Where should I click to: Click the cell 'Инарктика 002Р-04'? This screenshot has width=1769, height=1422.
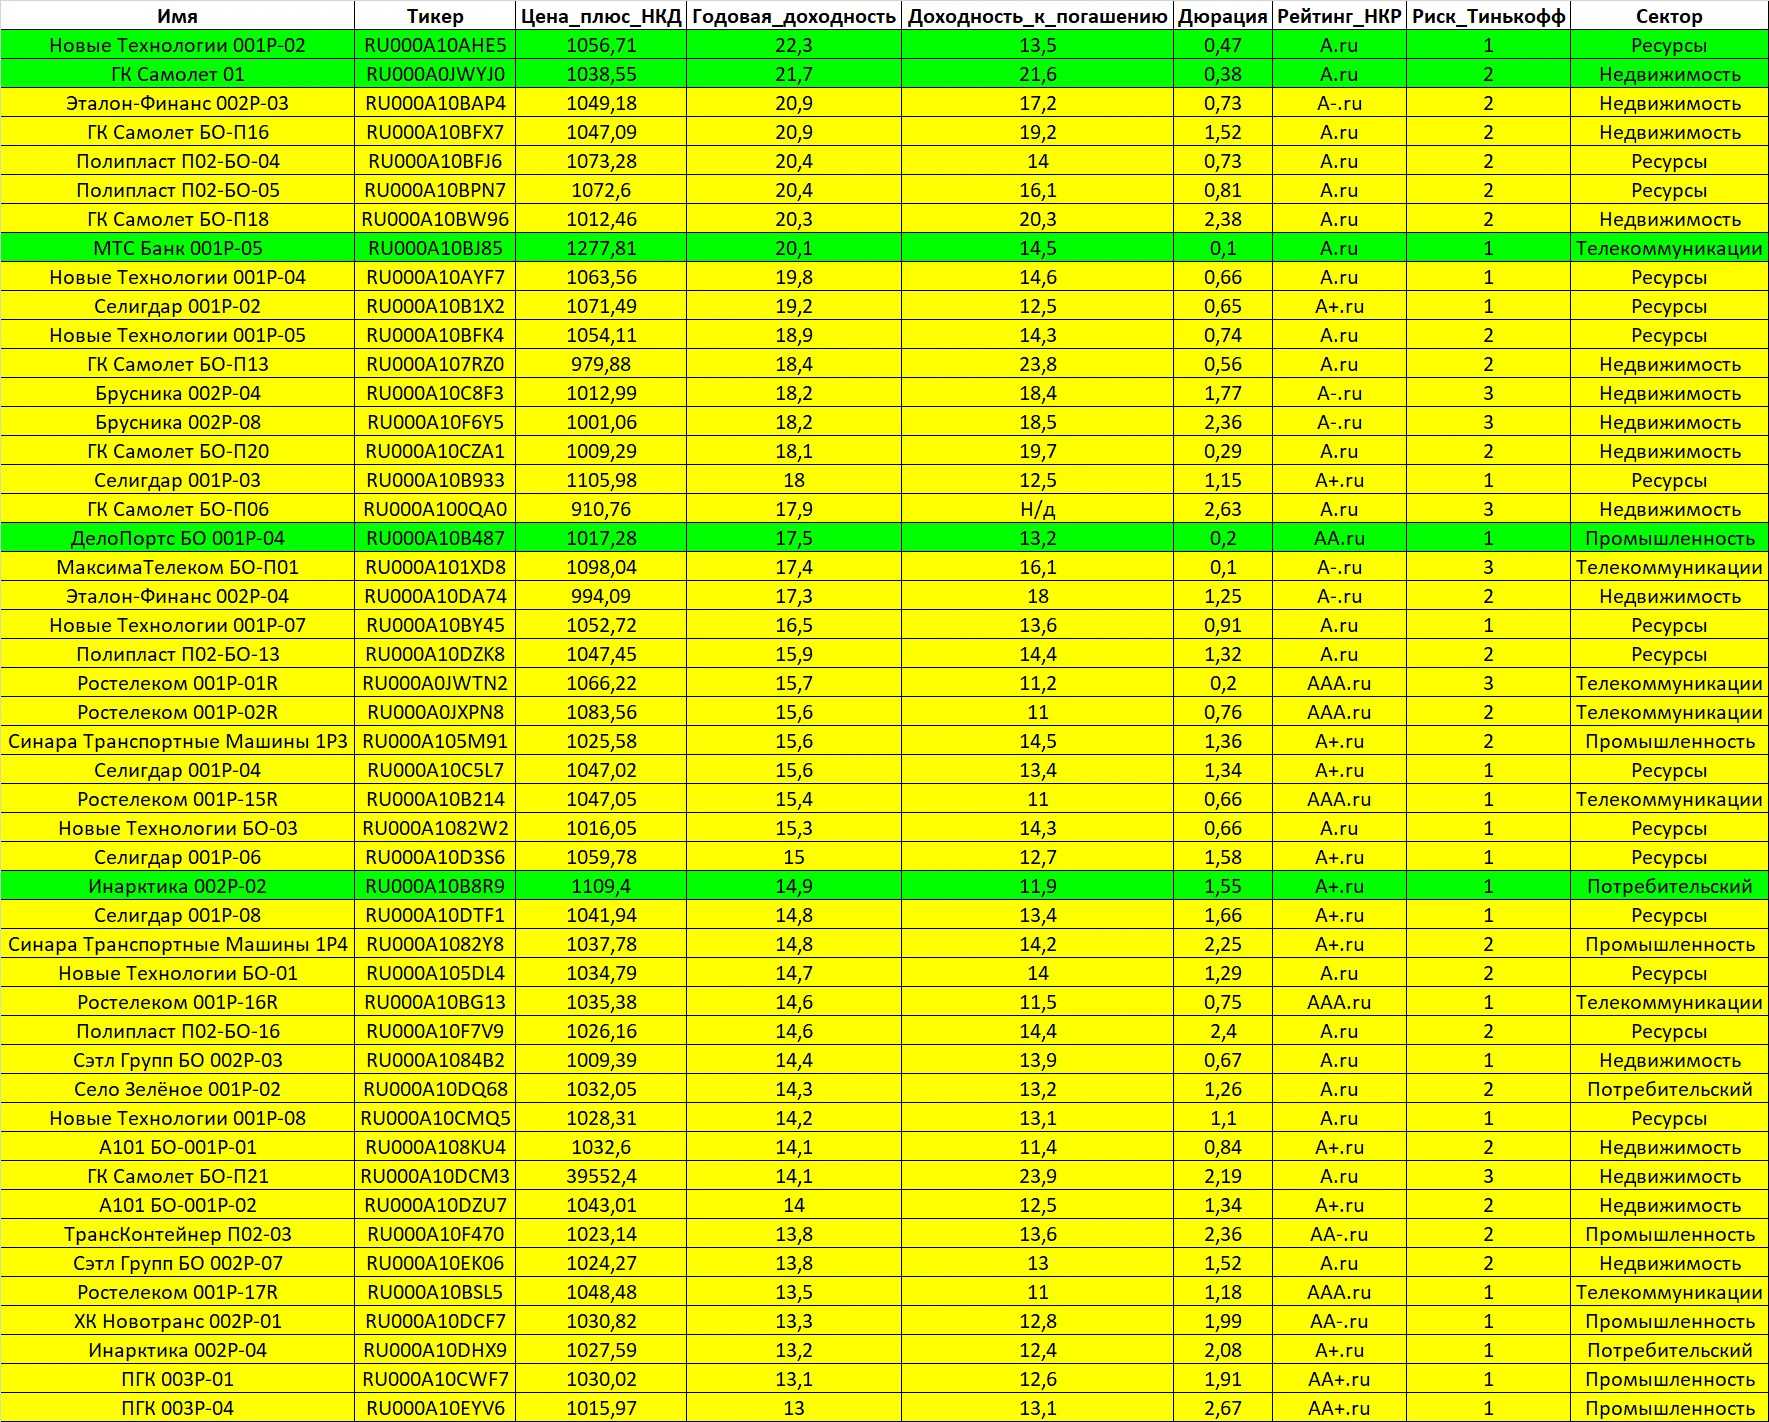click(x=178, y=1350)
